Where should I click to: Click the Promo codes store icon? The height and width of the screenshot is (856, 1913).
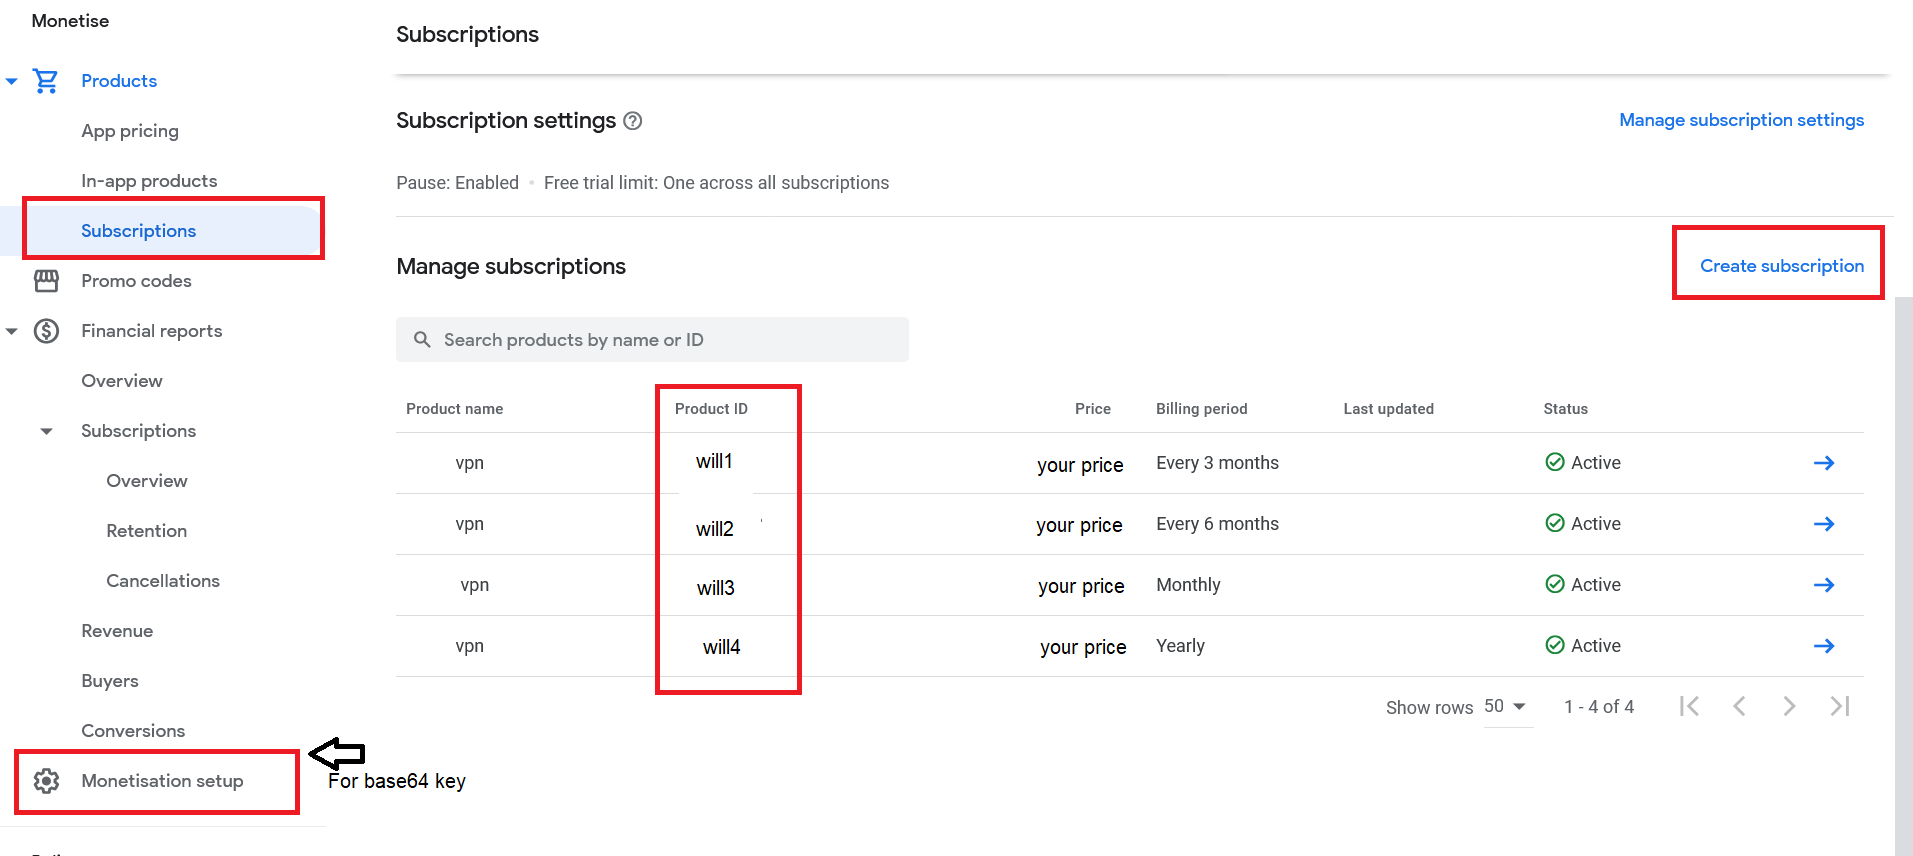pyautogui.click(x=46, y=281)
